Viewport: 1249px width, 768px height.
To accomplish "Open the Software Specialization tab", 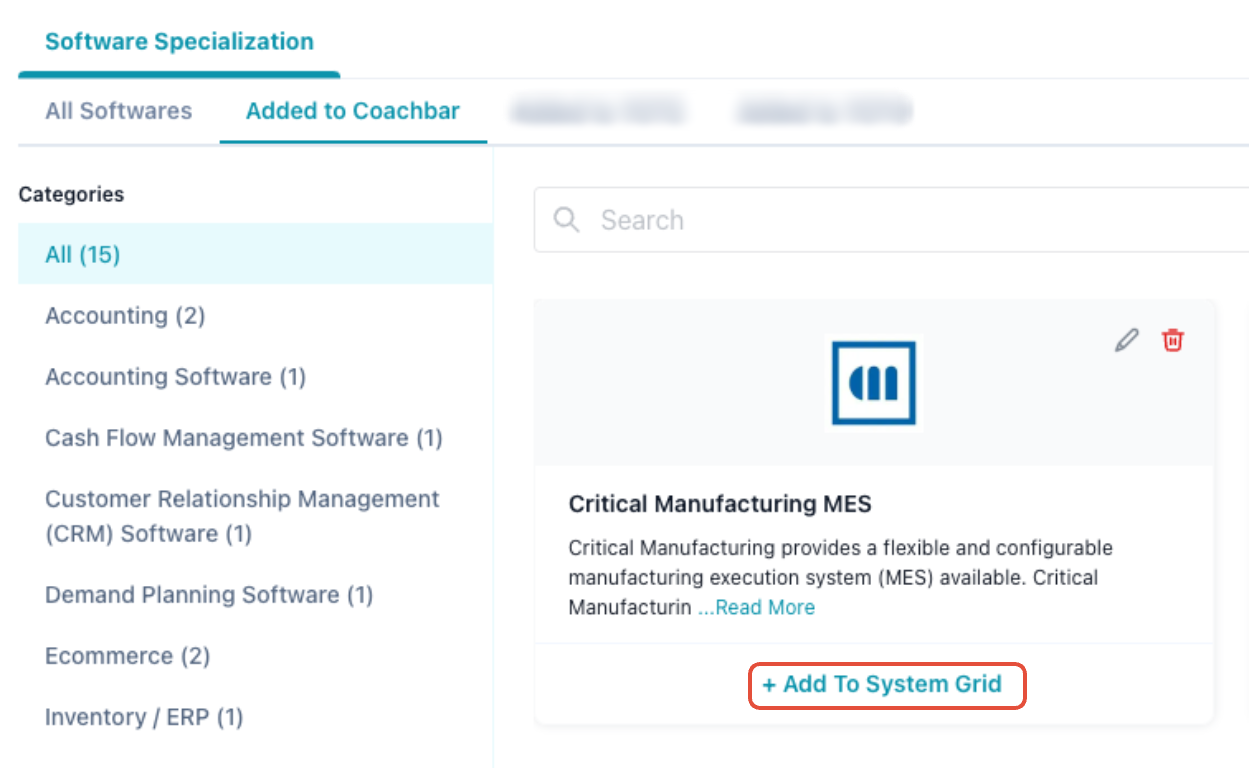I will 179,42.
